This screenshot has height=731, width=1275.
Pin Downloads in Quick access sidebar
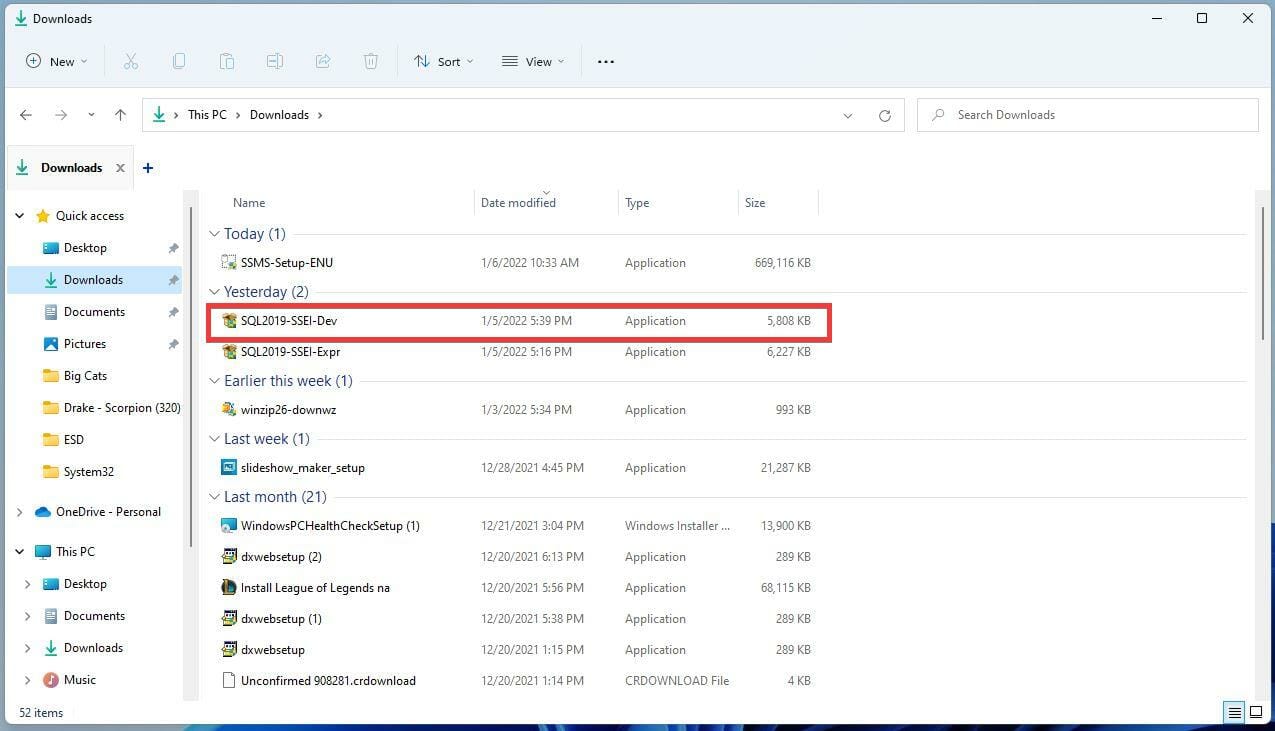[172, 279]
